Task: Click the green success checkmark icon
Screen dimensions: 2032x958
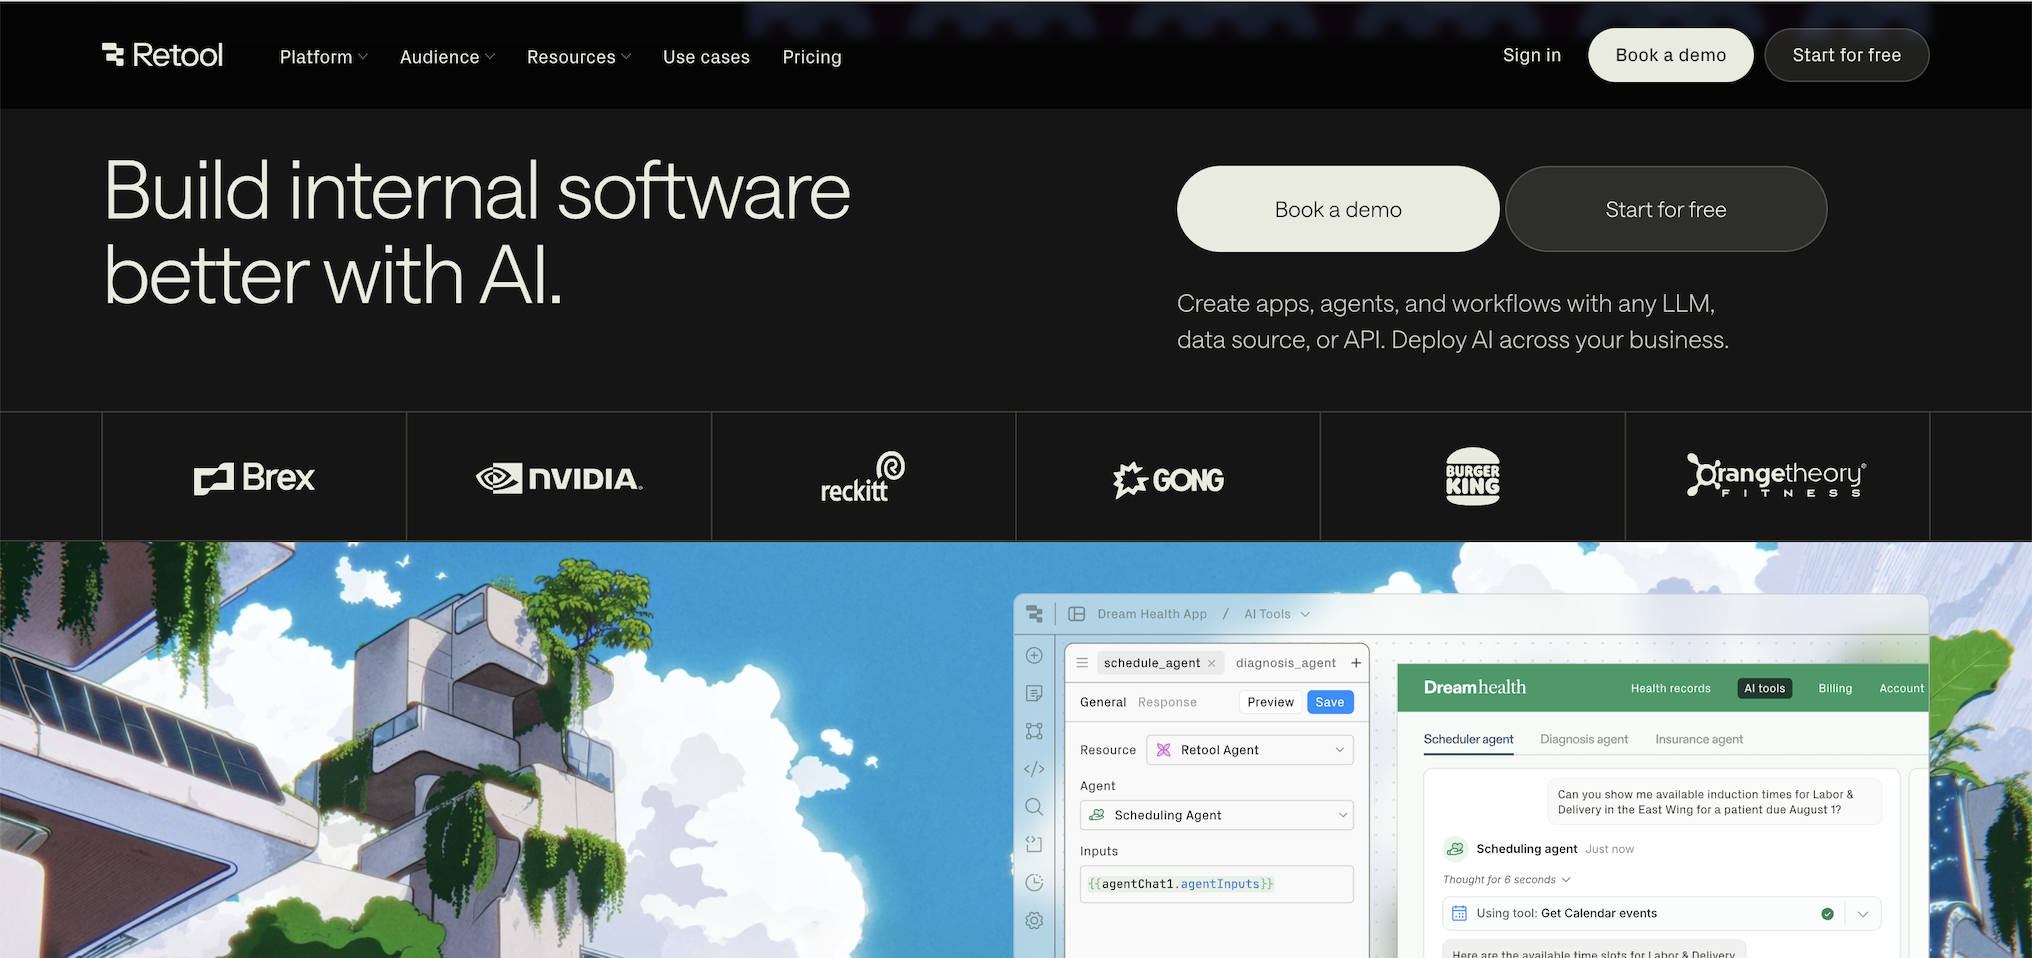Action: pyautogui.click(x=1827, y=914)
